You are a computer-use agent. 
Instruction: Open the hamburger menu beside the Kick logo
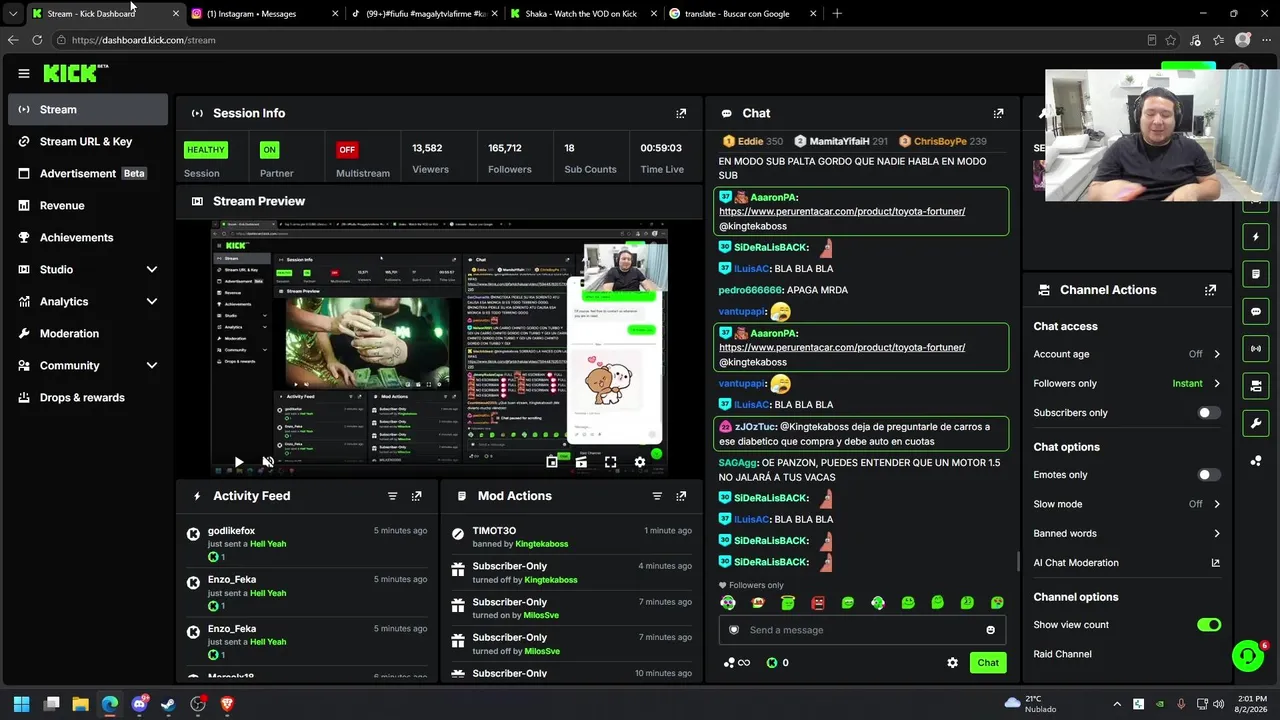(24, 73)
